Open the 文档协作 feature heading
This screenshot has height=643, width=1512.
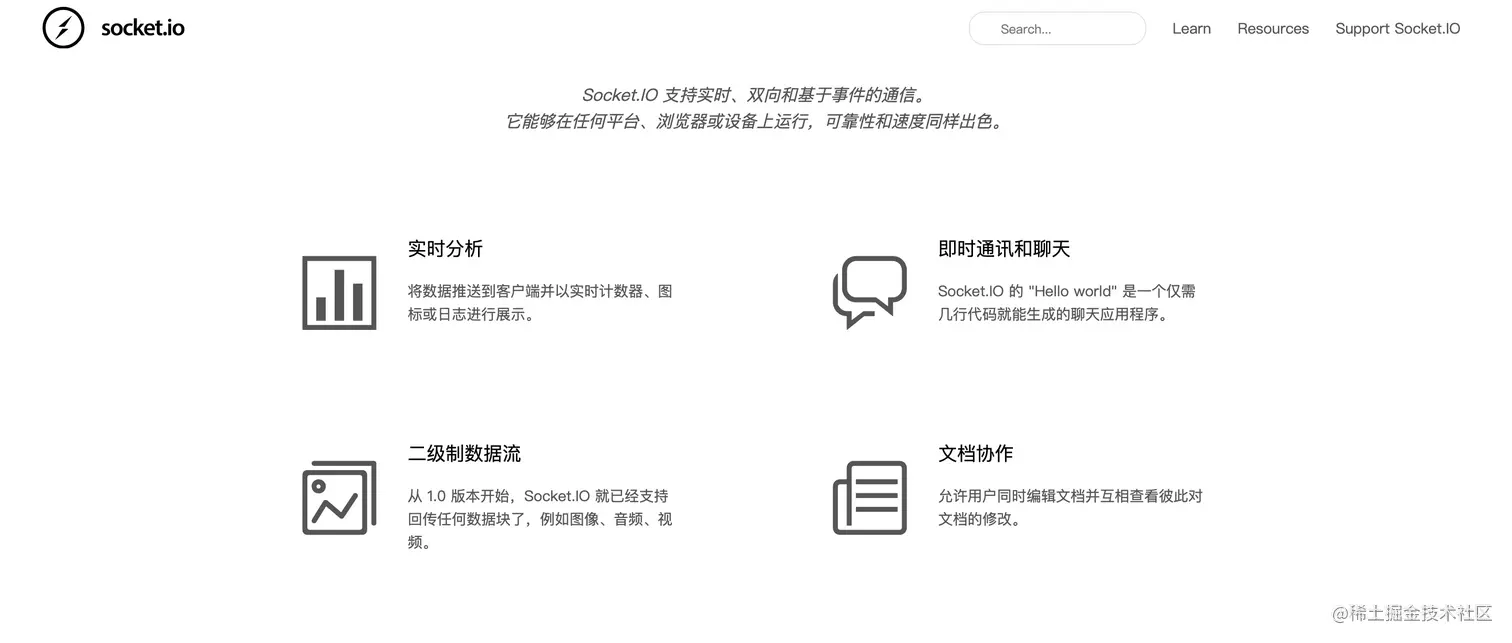(976, 453)
